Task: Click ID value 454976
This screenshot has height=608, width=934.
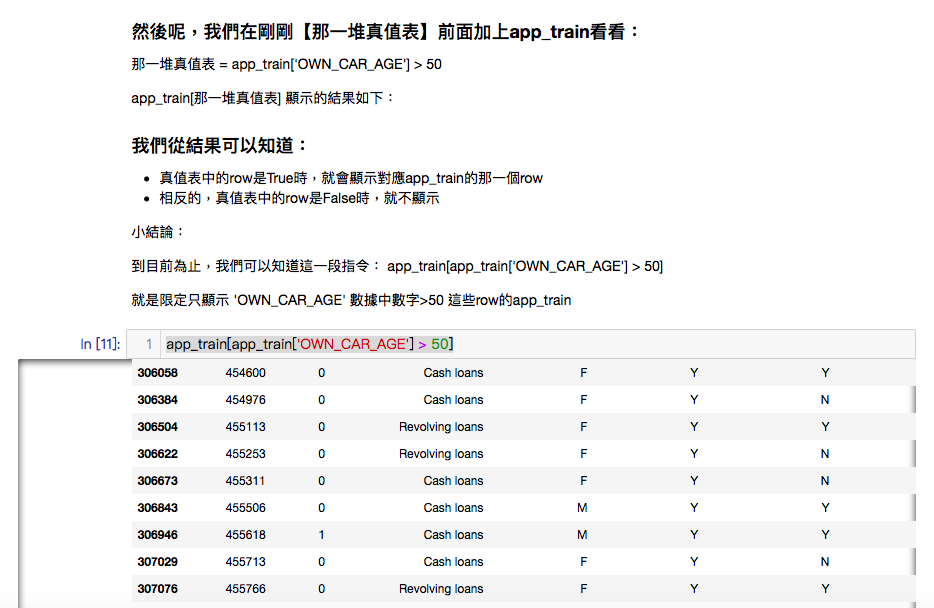Action: coord(245,400)
